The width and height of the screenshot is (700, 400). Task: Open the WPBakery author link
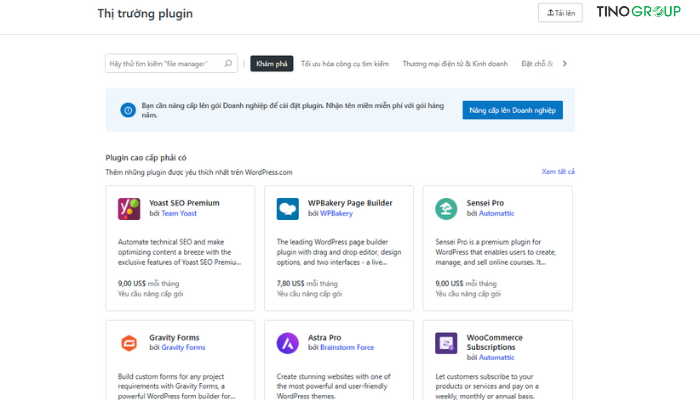[x=336, y=213]
